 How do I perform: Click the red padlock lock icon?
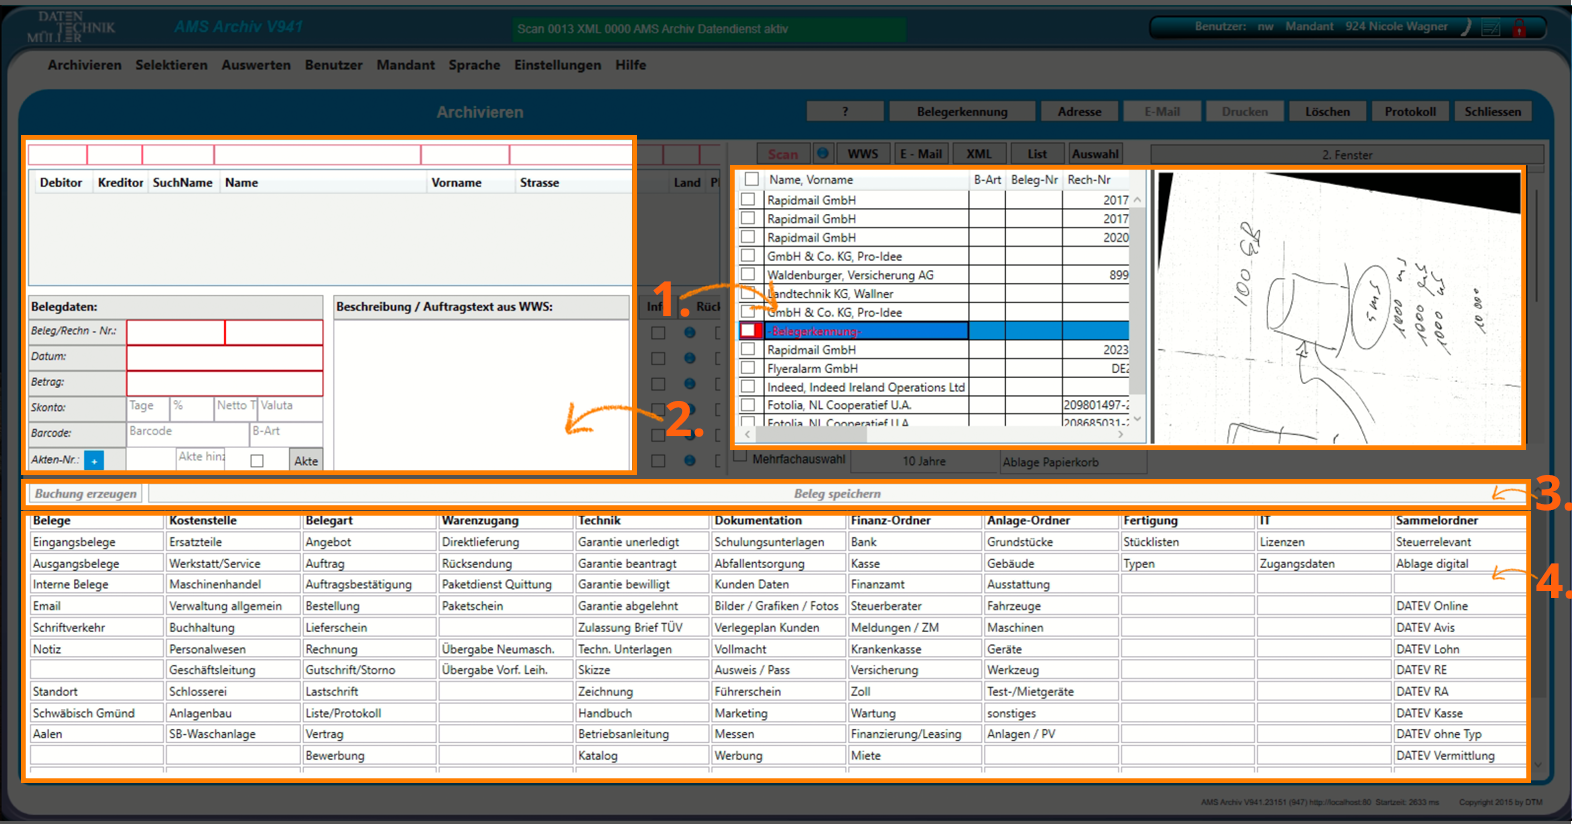tap(1519, 28)
